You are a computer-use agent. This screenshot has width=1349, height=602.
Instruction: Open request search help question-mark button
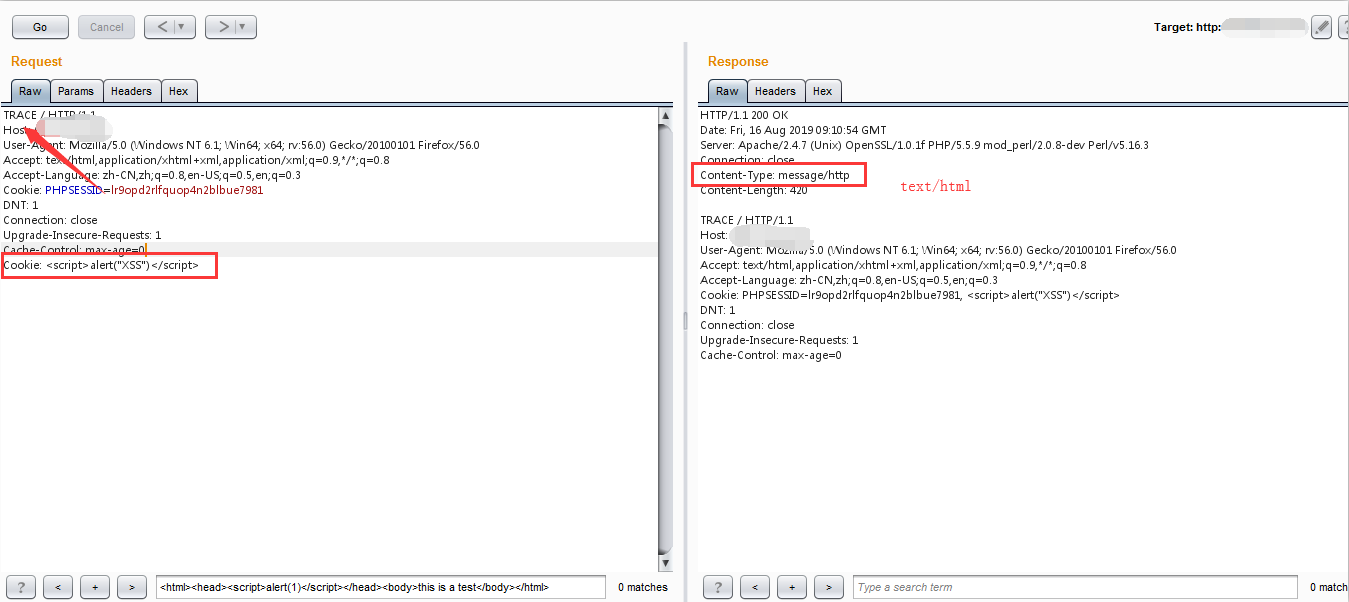[21, 587]
